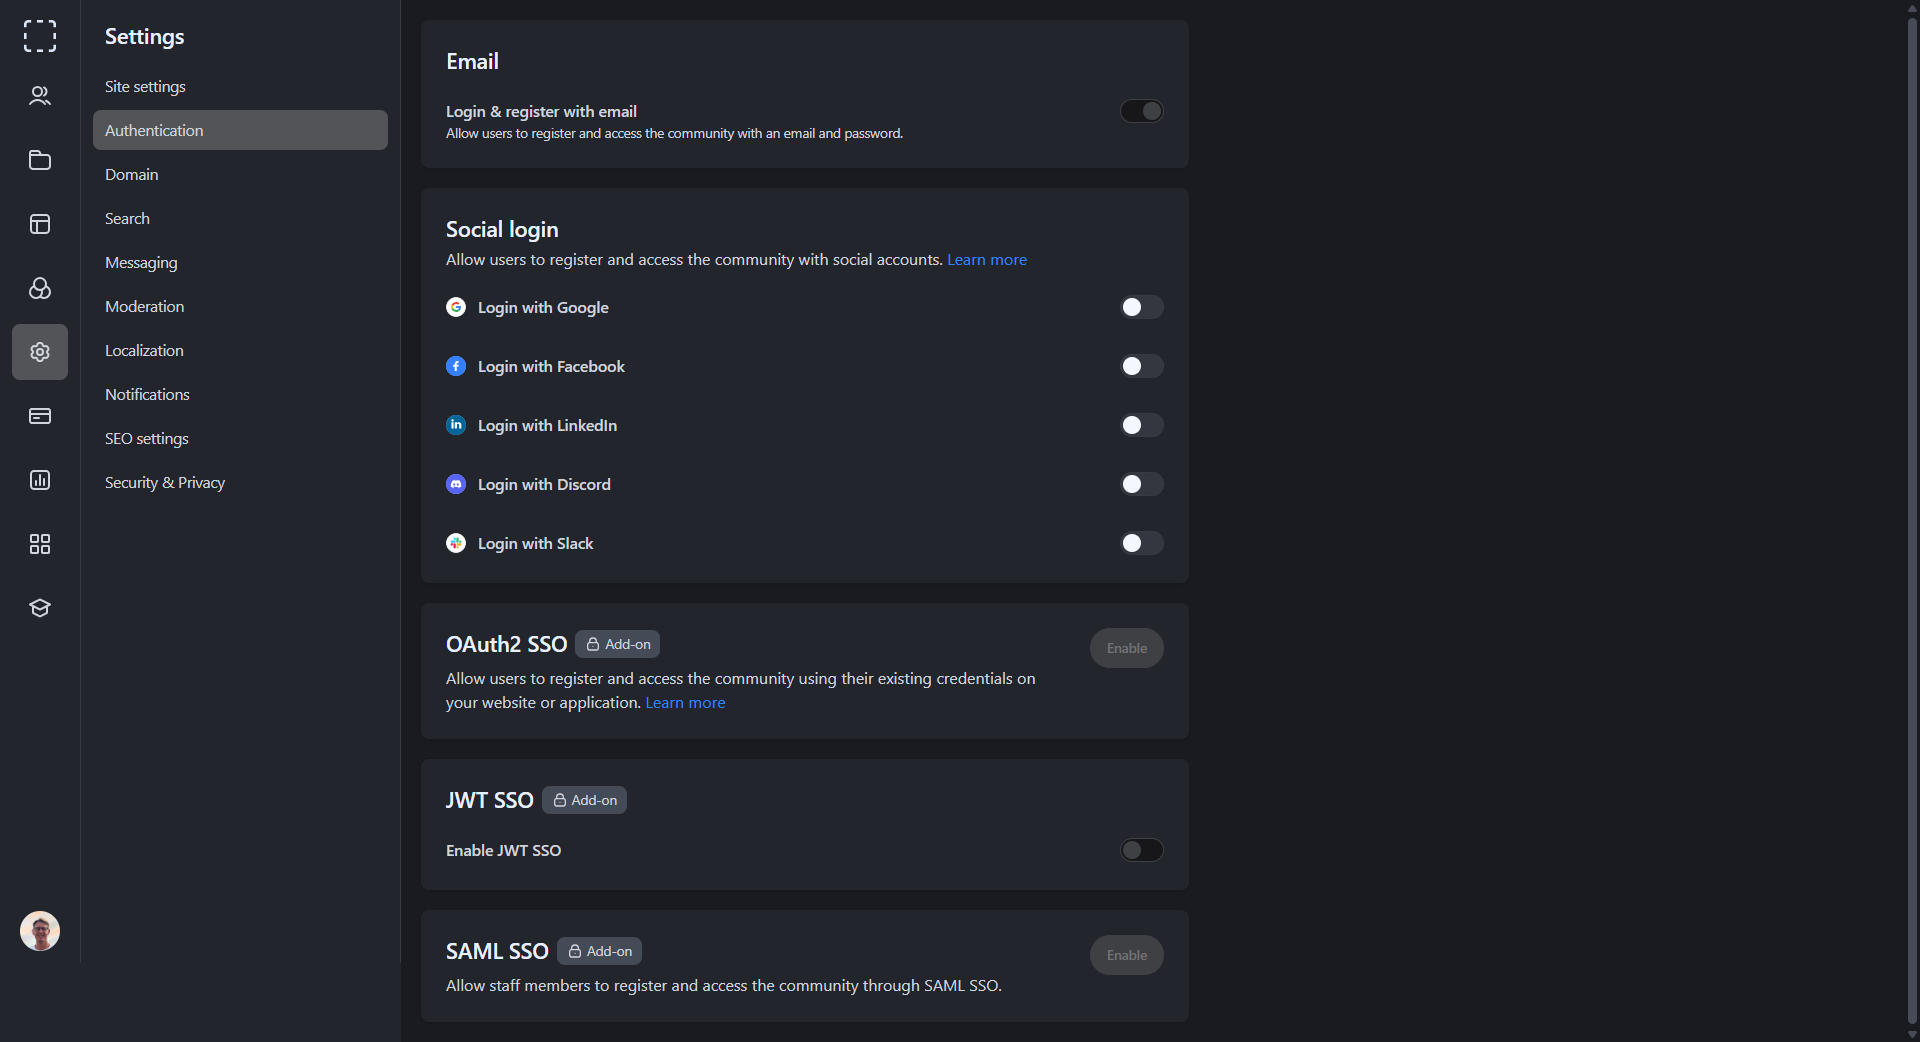Toggle the Enable JWT SSO switch
1920x1042 pixels.
point(1141,850)
